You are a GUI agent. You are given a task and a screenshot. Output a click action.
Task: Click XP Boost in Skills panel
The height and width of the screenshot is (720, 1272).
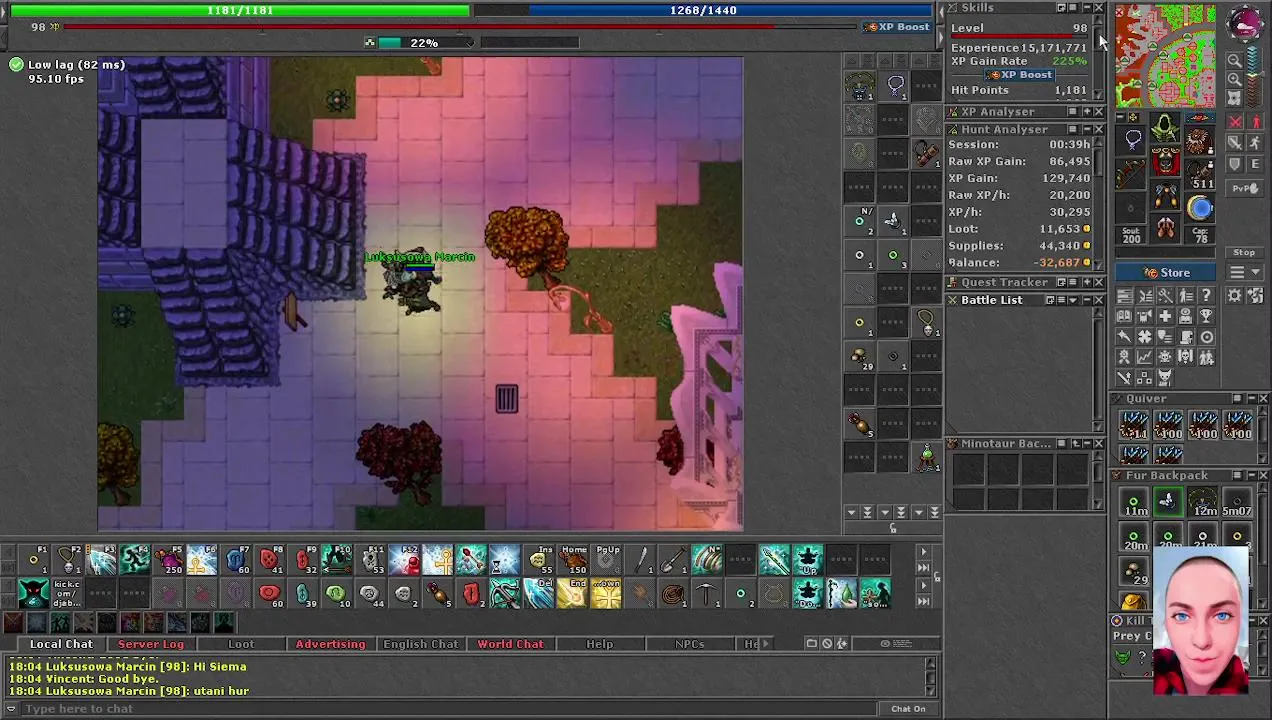(x=1019, y=75)
